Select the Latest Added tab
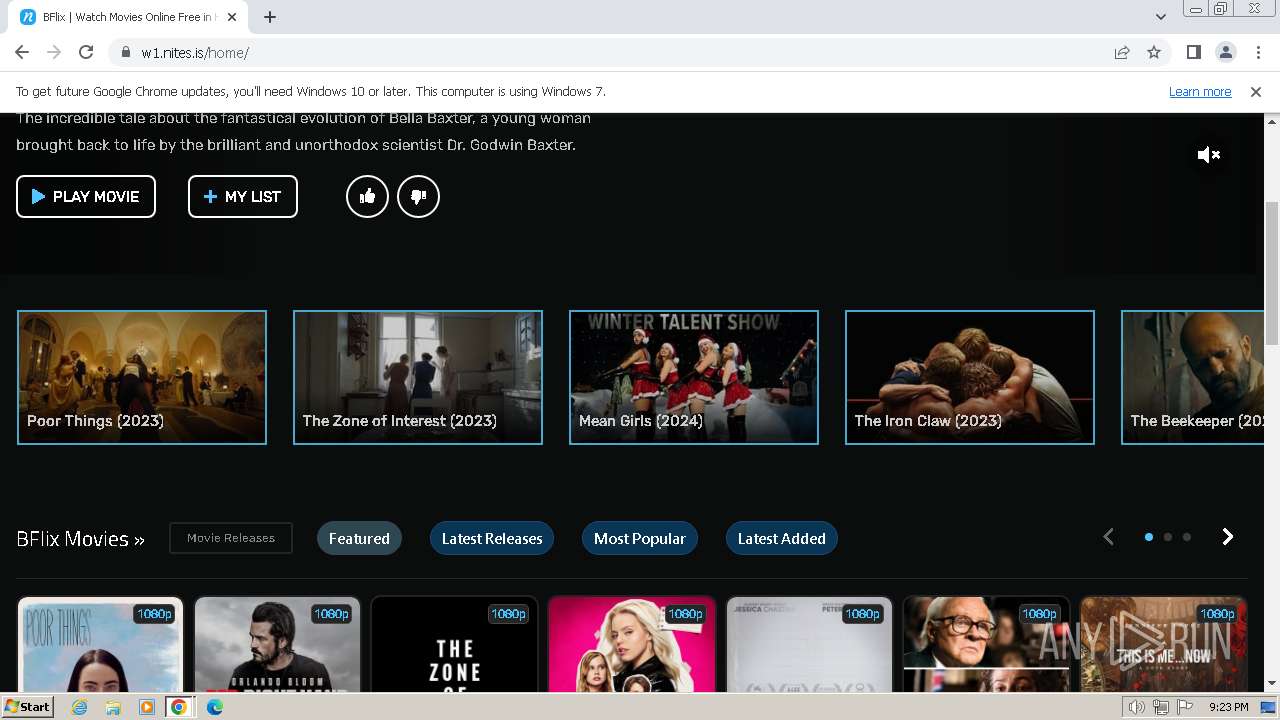The width and height of the screenshot is (1280, 720). coord(782,538)
